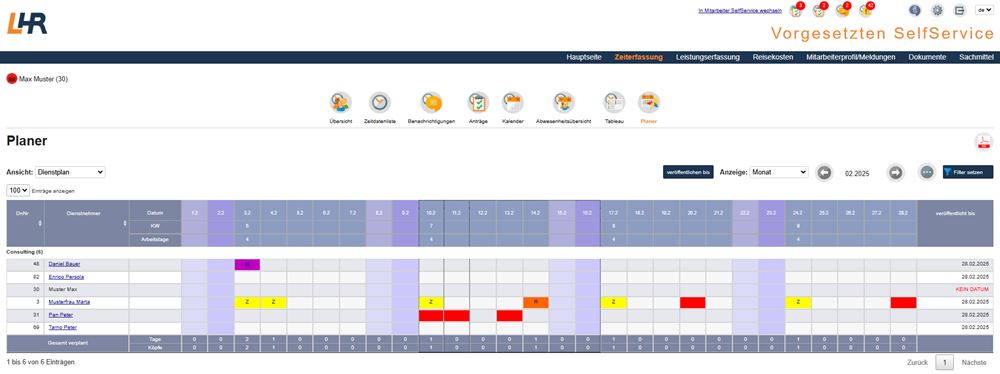Switch to Mitarbeiter SelfService link
This screenshot has height=374, width=1000.
click(x=740, y=10)
